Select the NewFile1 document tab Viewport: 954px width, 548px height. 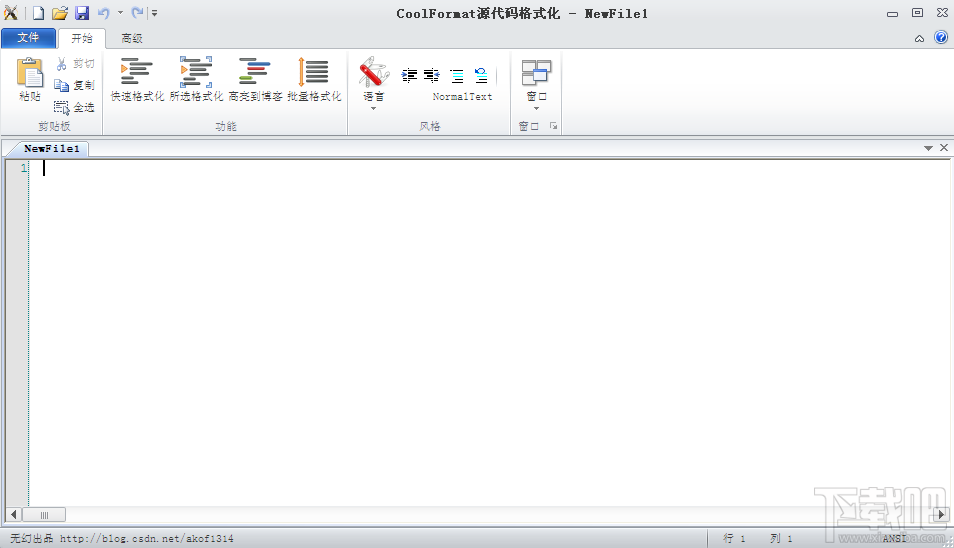pyautogui.click(x=51, y=148)
